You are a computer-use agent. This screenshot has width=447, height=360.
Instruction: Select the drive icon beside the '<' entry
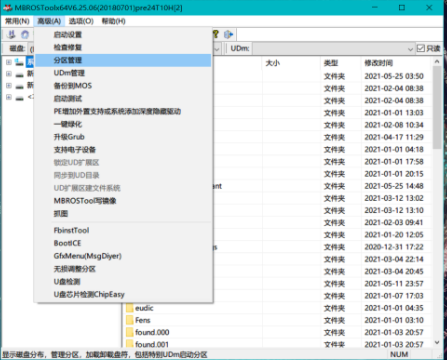(19, 98)
